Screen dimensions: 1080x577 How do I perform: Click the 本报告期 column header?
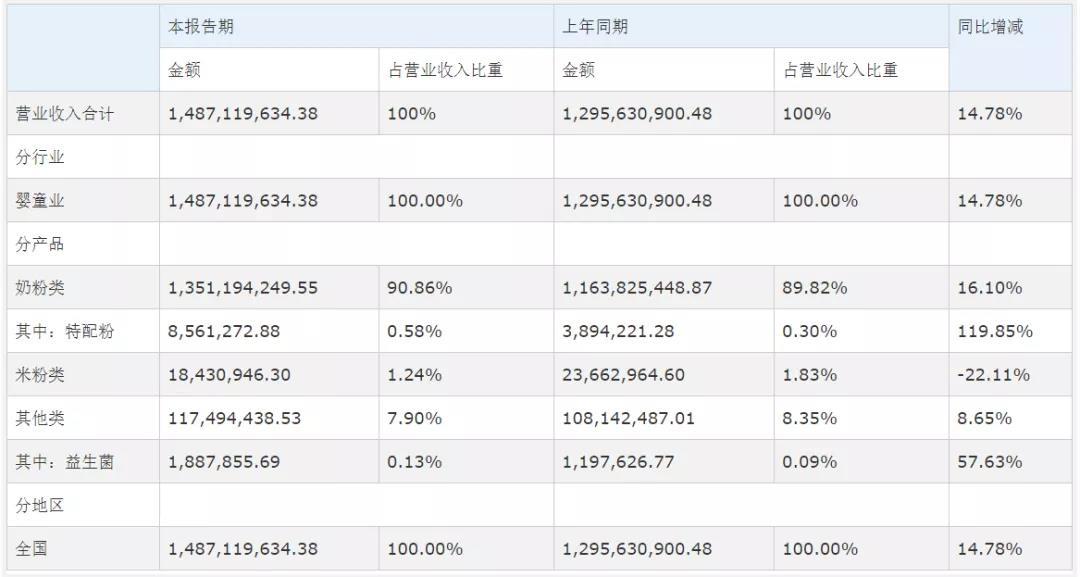point(201,27)
